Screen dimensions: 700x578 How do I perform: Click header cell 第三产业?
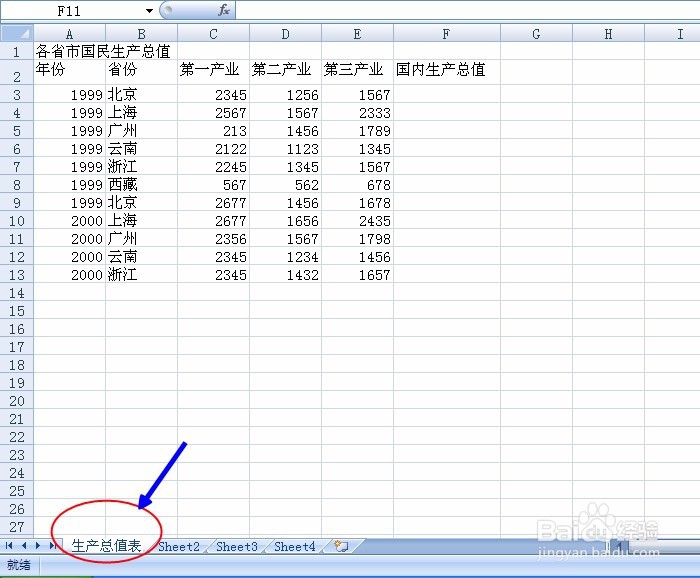tap(357, 72)
